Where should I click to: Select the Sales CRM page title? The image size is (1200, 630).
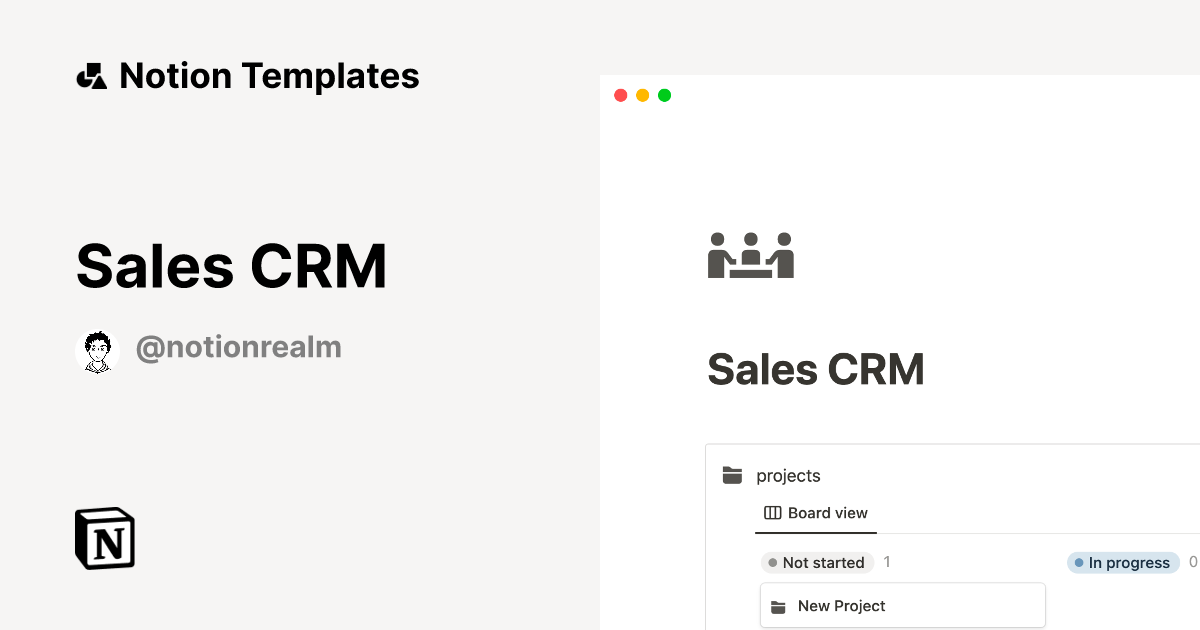tap(815, 370)
